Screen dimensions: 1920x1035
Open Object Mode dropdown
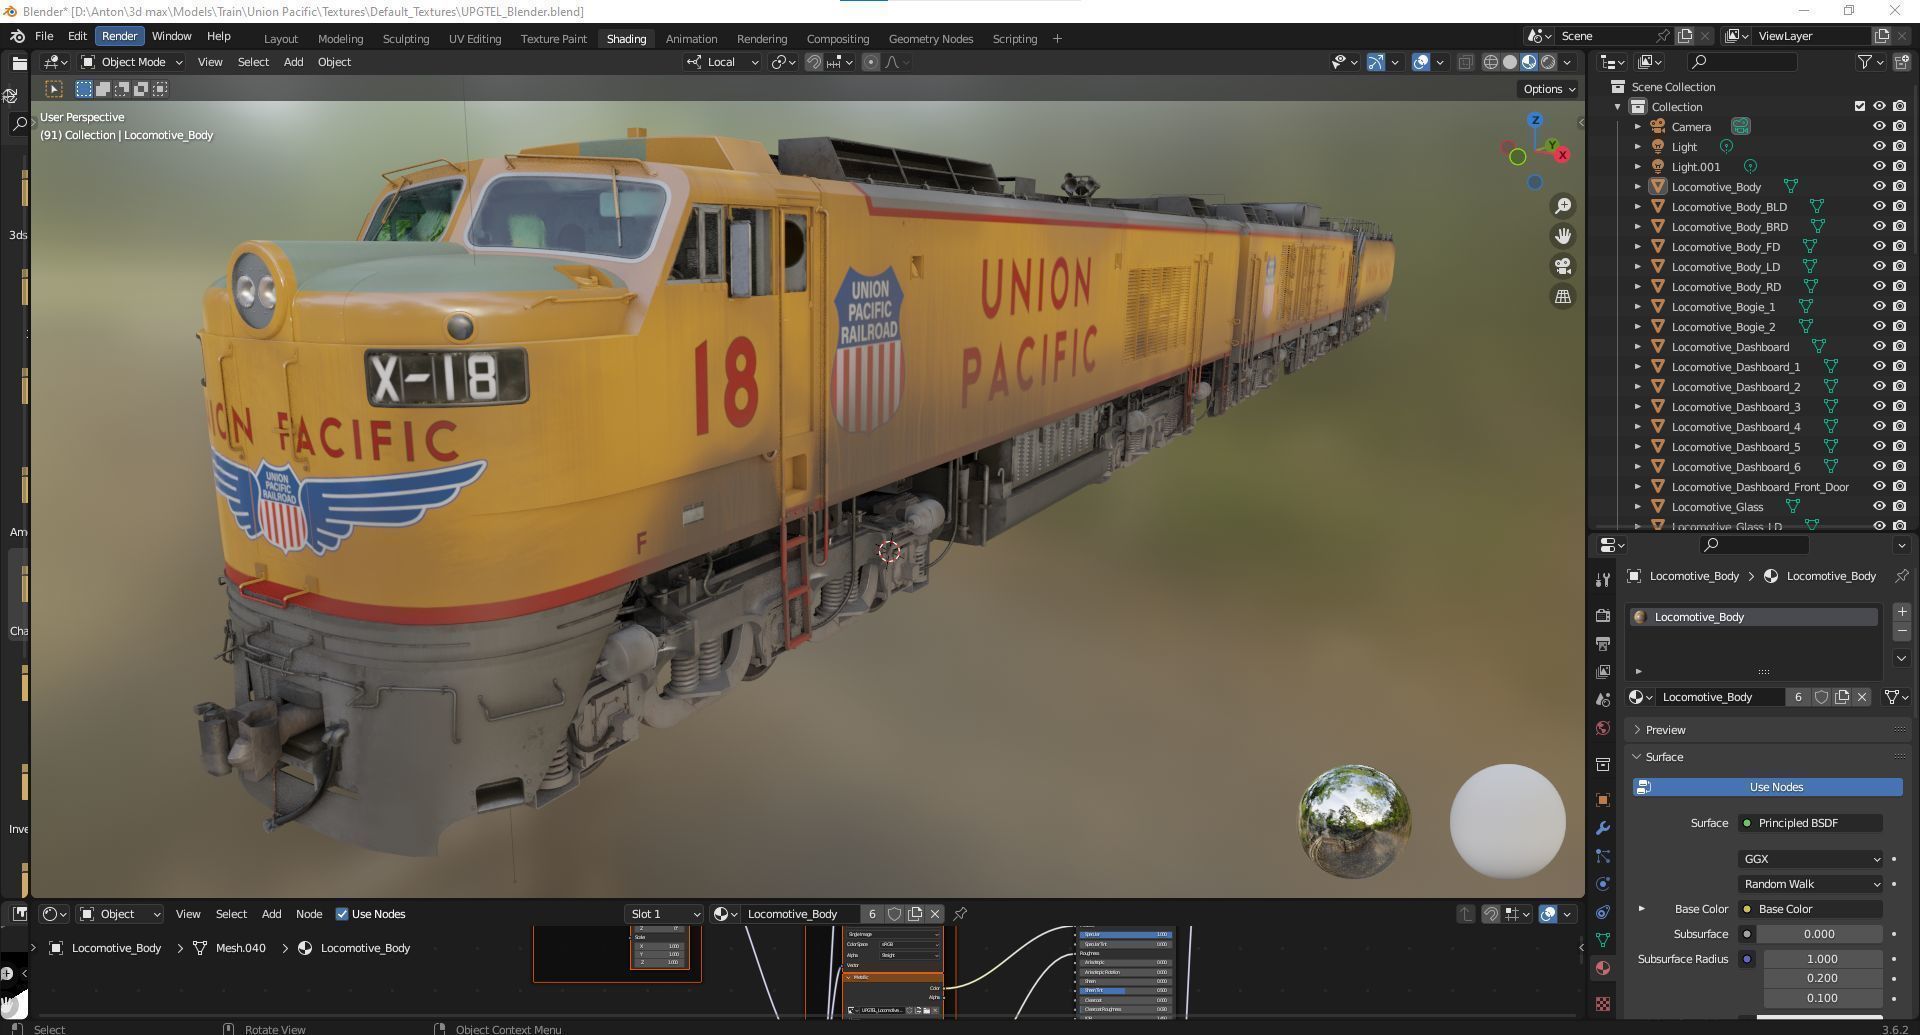132,62
